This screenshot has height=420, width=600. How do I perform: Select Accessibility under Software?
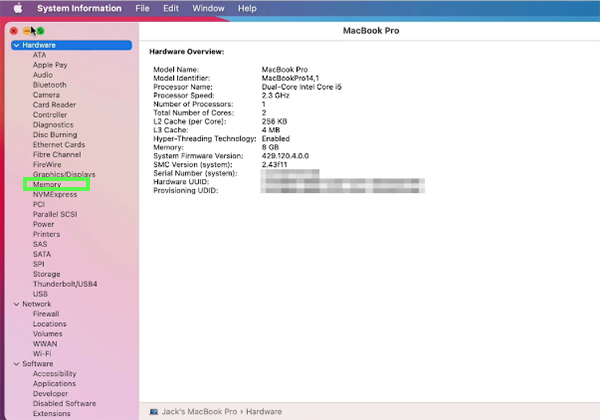pyautogui.click(x=55, y=374)
